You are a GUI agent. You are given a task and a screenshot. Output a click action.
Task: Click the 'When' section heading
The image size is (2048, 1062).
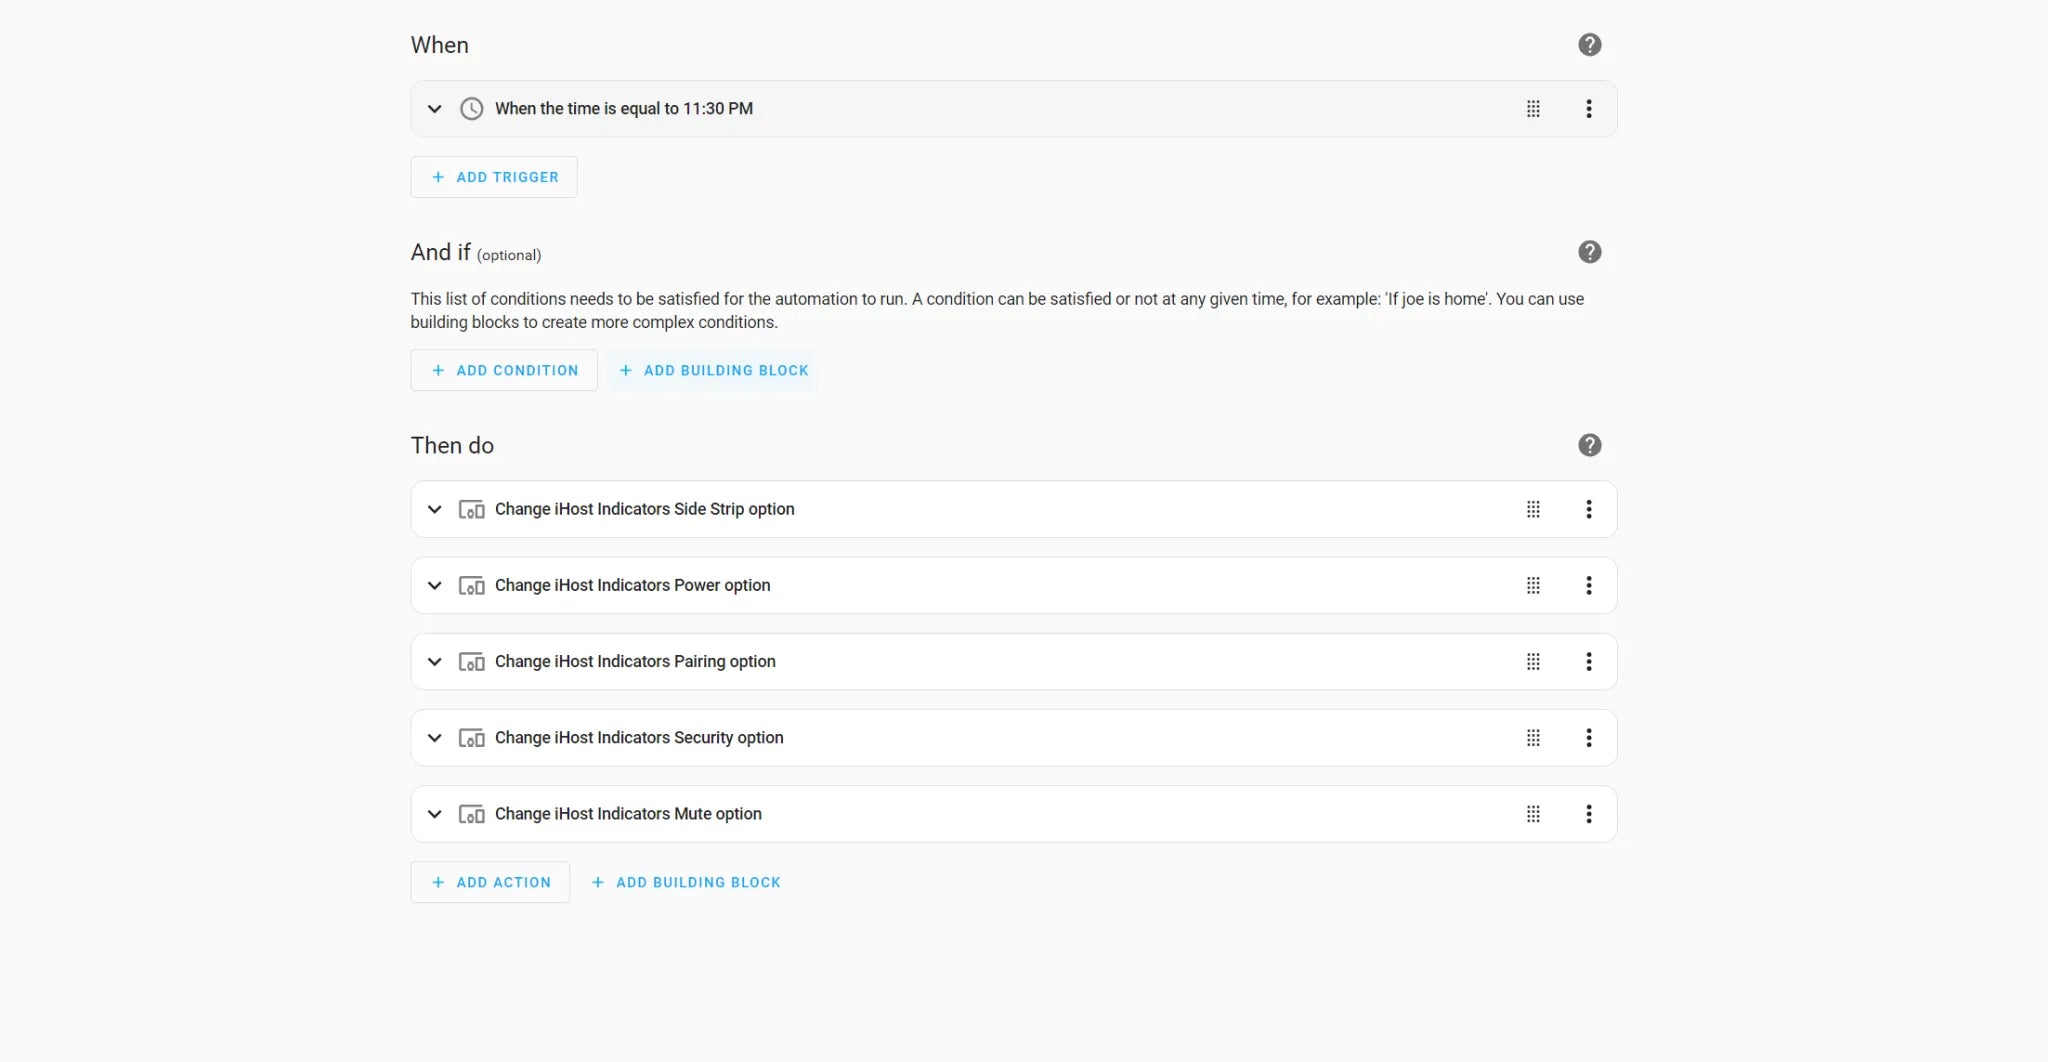439,45
